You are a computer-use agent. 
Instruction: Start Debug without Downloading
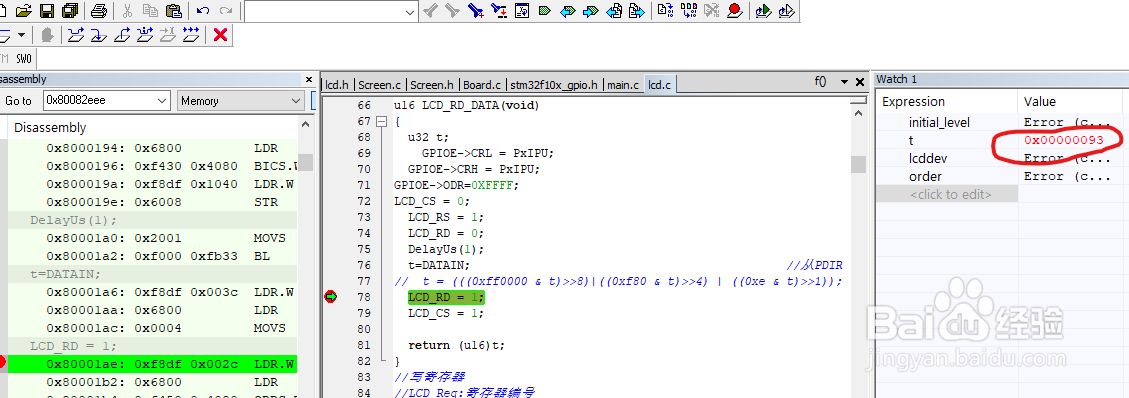pyautogui.click(x=786, y=11)
